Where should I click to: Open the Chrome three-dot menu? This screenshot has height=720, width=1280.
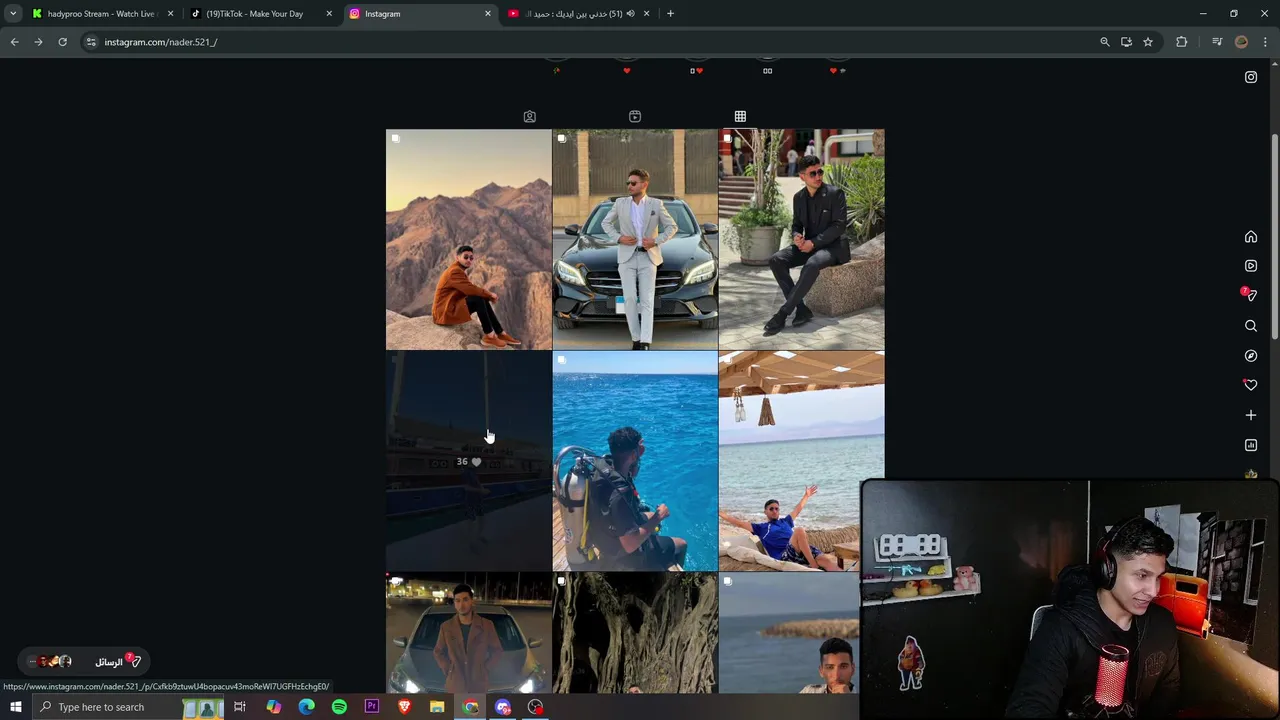coord(1266,42)
